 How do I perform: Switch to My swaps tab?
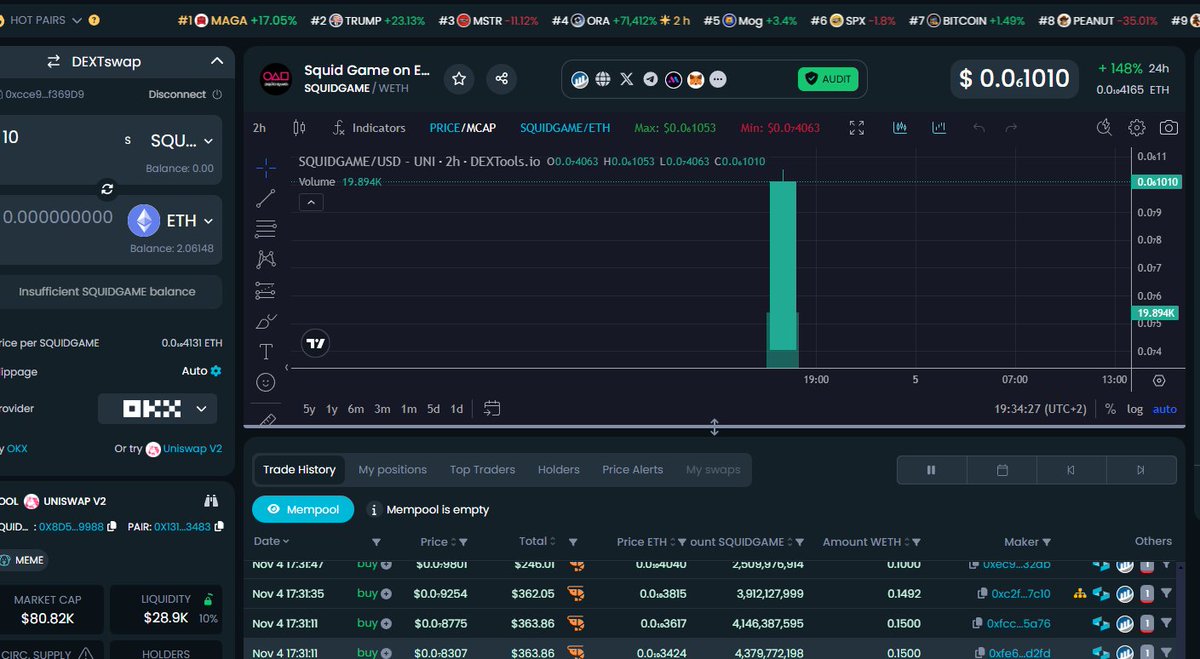tap(713, 469)
